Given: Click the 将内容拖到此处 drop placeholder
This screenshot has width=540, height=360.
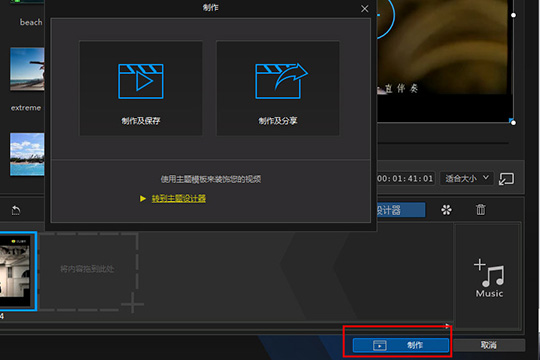Looking at the screenshot, I should (x=88, y=271).
